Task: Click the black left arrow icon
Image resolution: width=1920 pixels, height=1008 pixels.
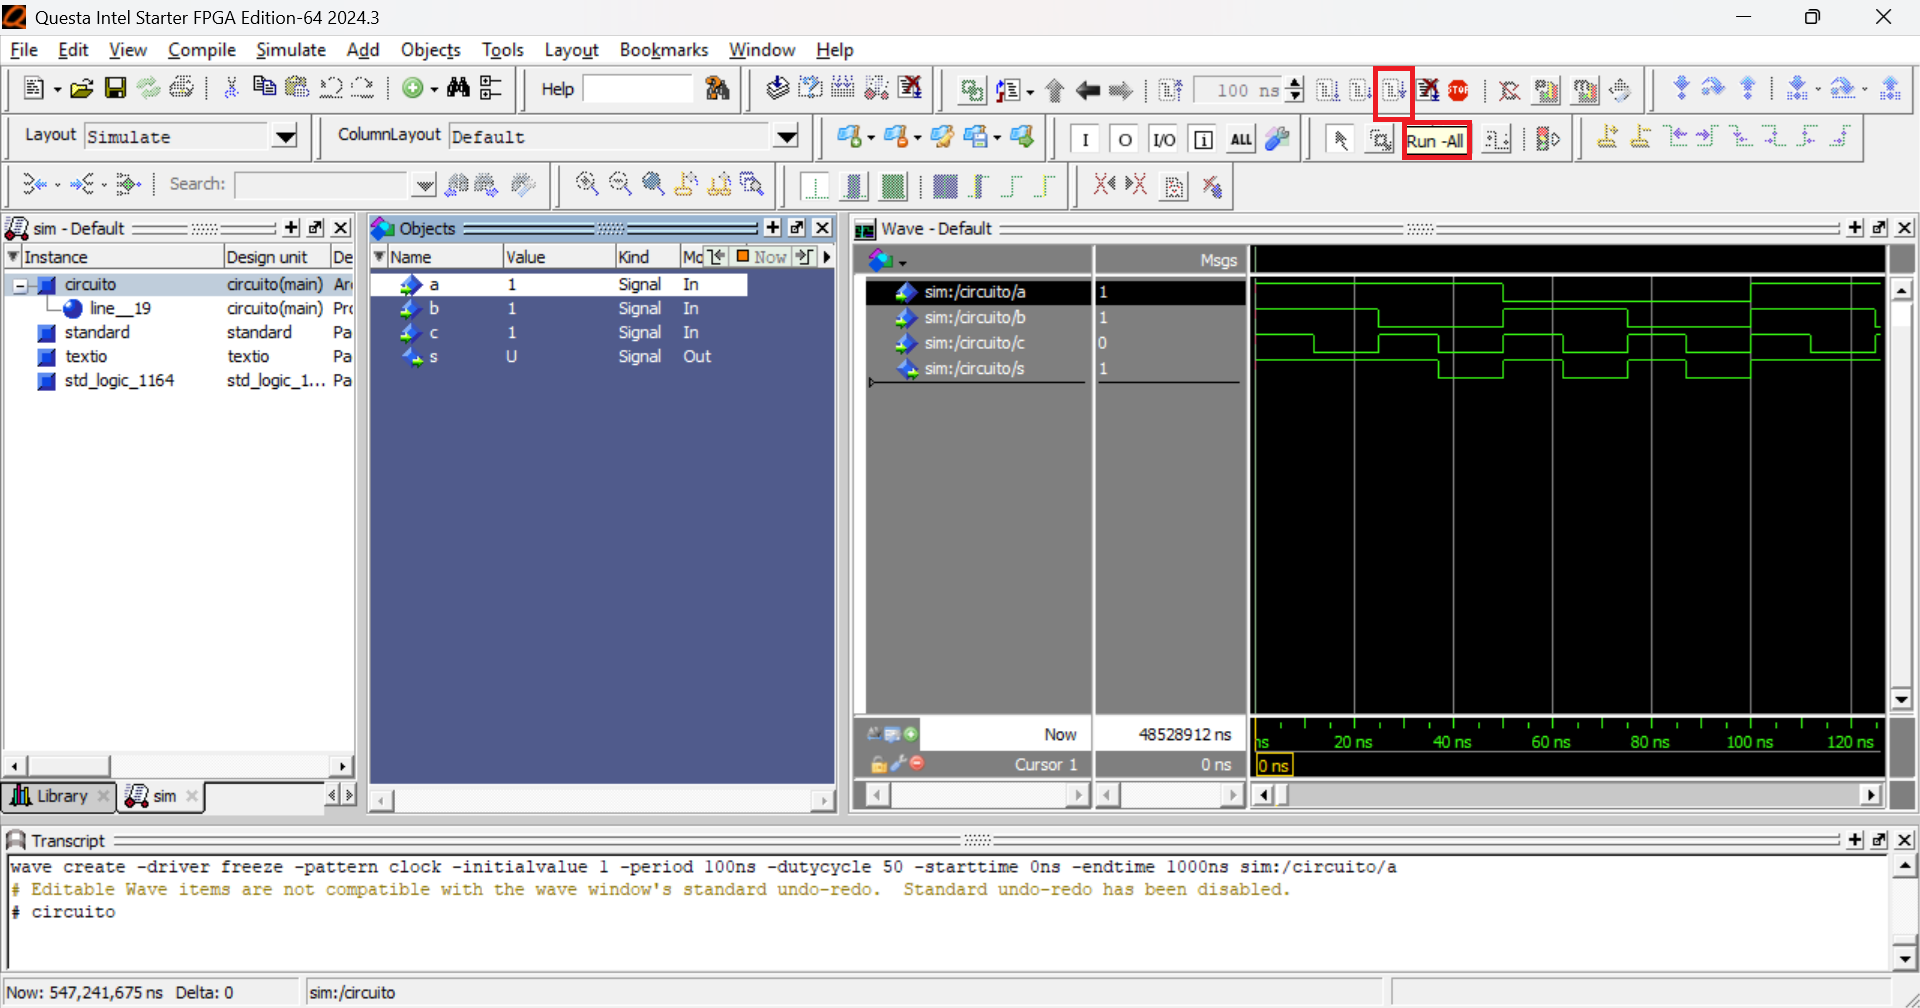Action: [1088, 91]
